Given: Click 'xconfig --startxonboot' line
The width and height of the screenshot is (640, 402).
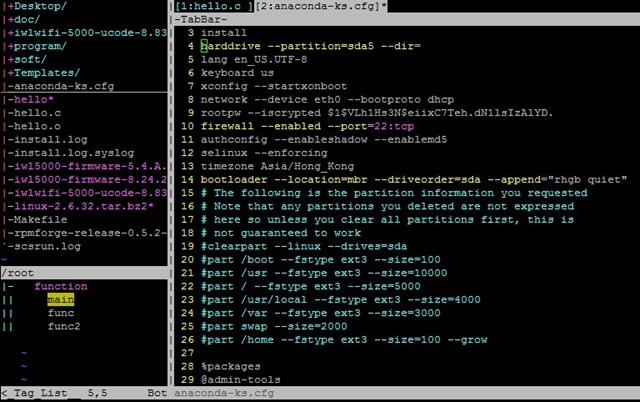Looking at the screenshot, I should tap(273, 86).
